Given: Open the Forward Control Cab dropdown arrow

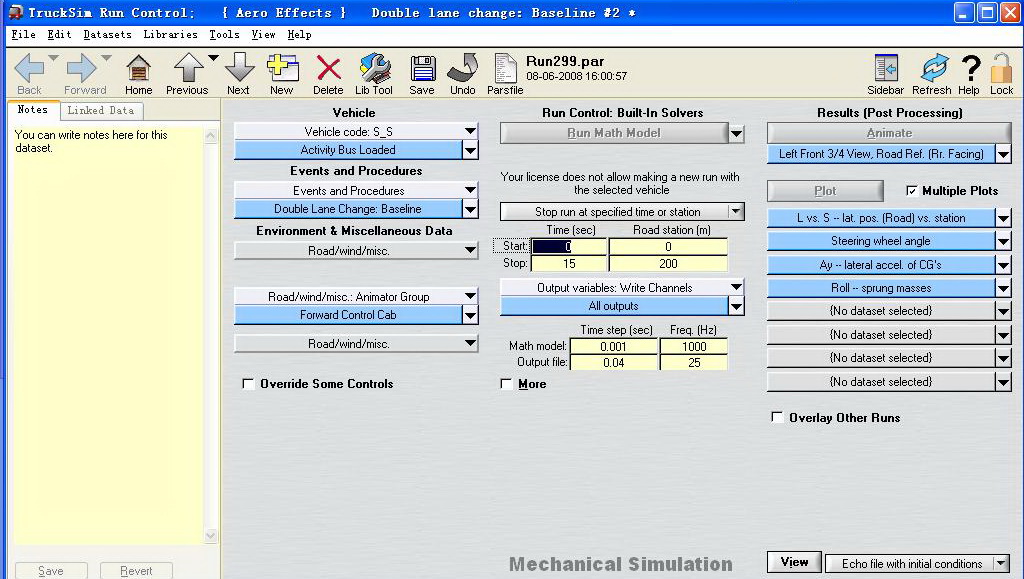Looking at the screenshot, I should tap(470, 315).
